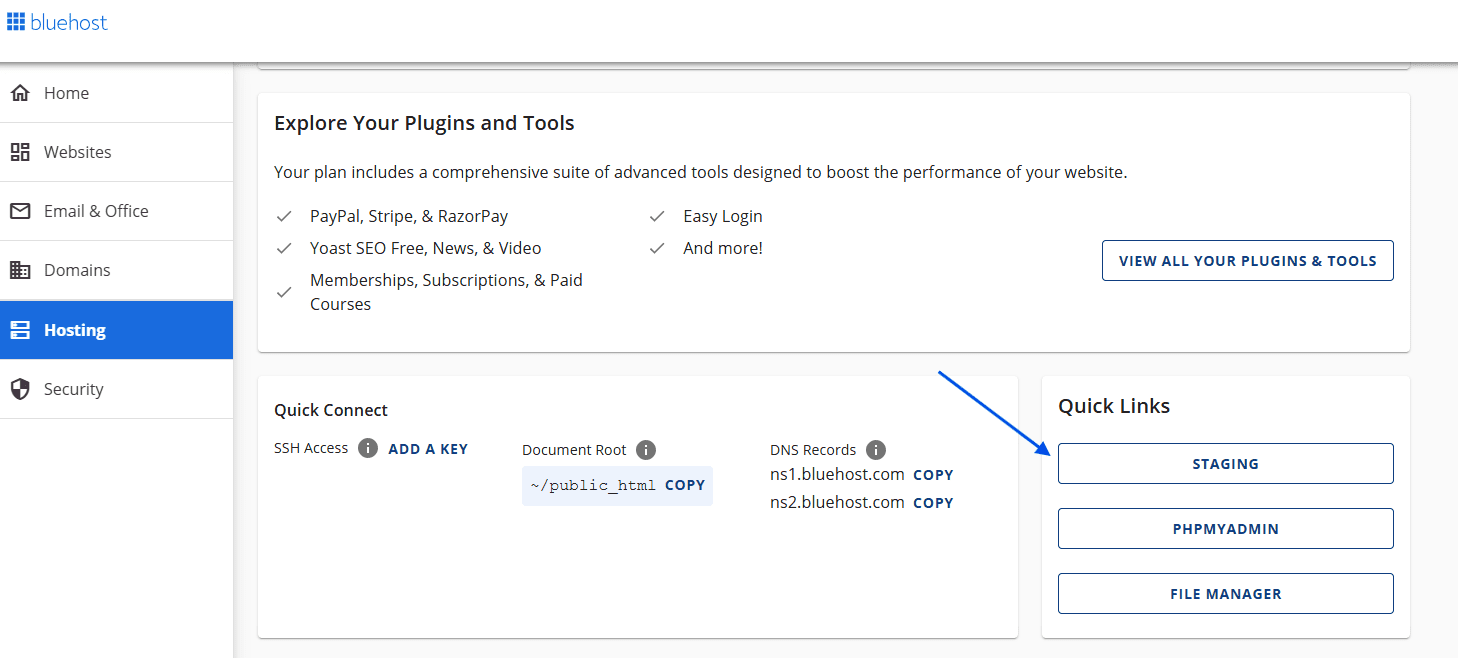Click the Websites dashboard icon in sidebar
1458x658 pixels.
click(x=20, y=152)
